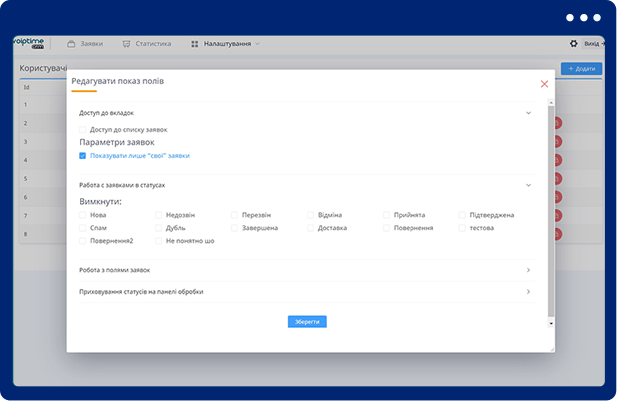The width and height of the screenshot is (617, 401).
Task: Tick the Спам status checkbox
Action: click(x=82, y=228)
